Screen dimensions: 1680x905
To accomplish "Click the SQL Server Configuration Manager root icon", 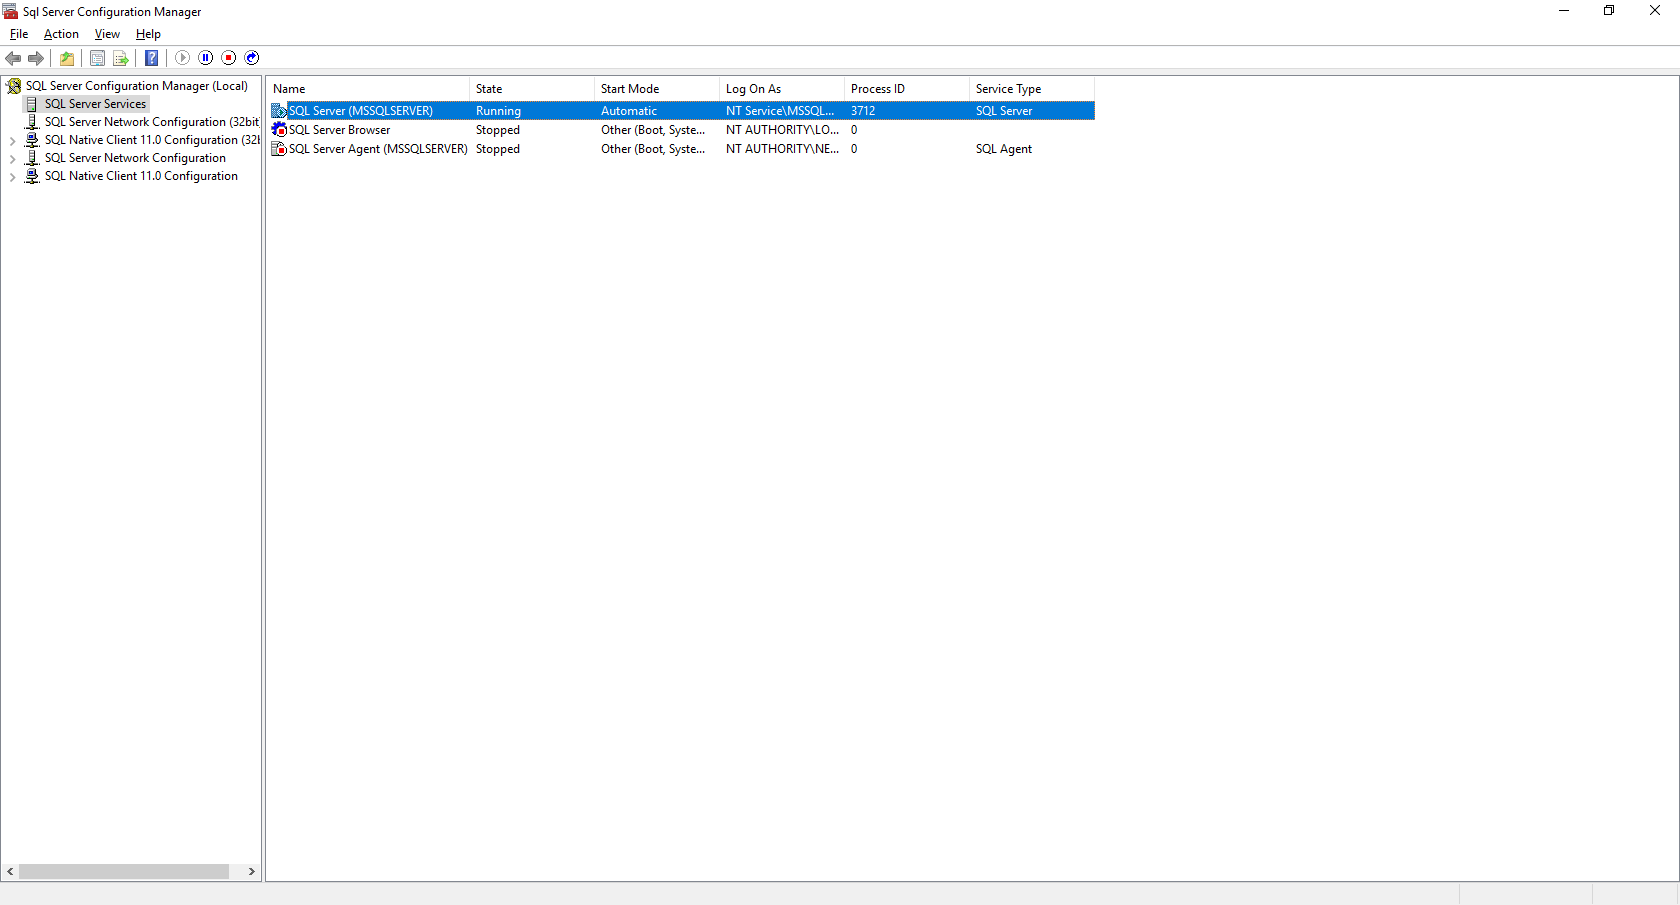I will pyautogui.click(x=14, y=86).
